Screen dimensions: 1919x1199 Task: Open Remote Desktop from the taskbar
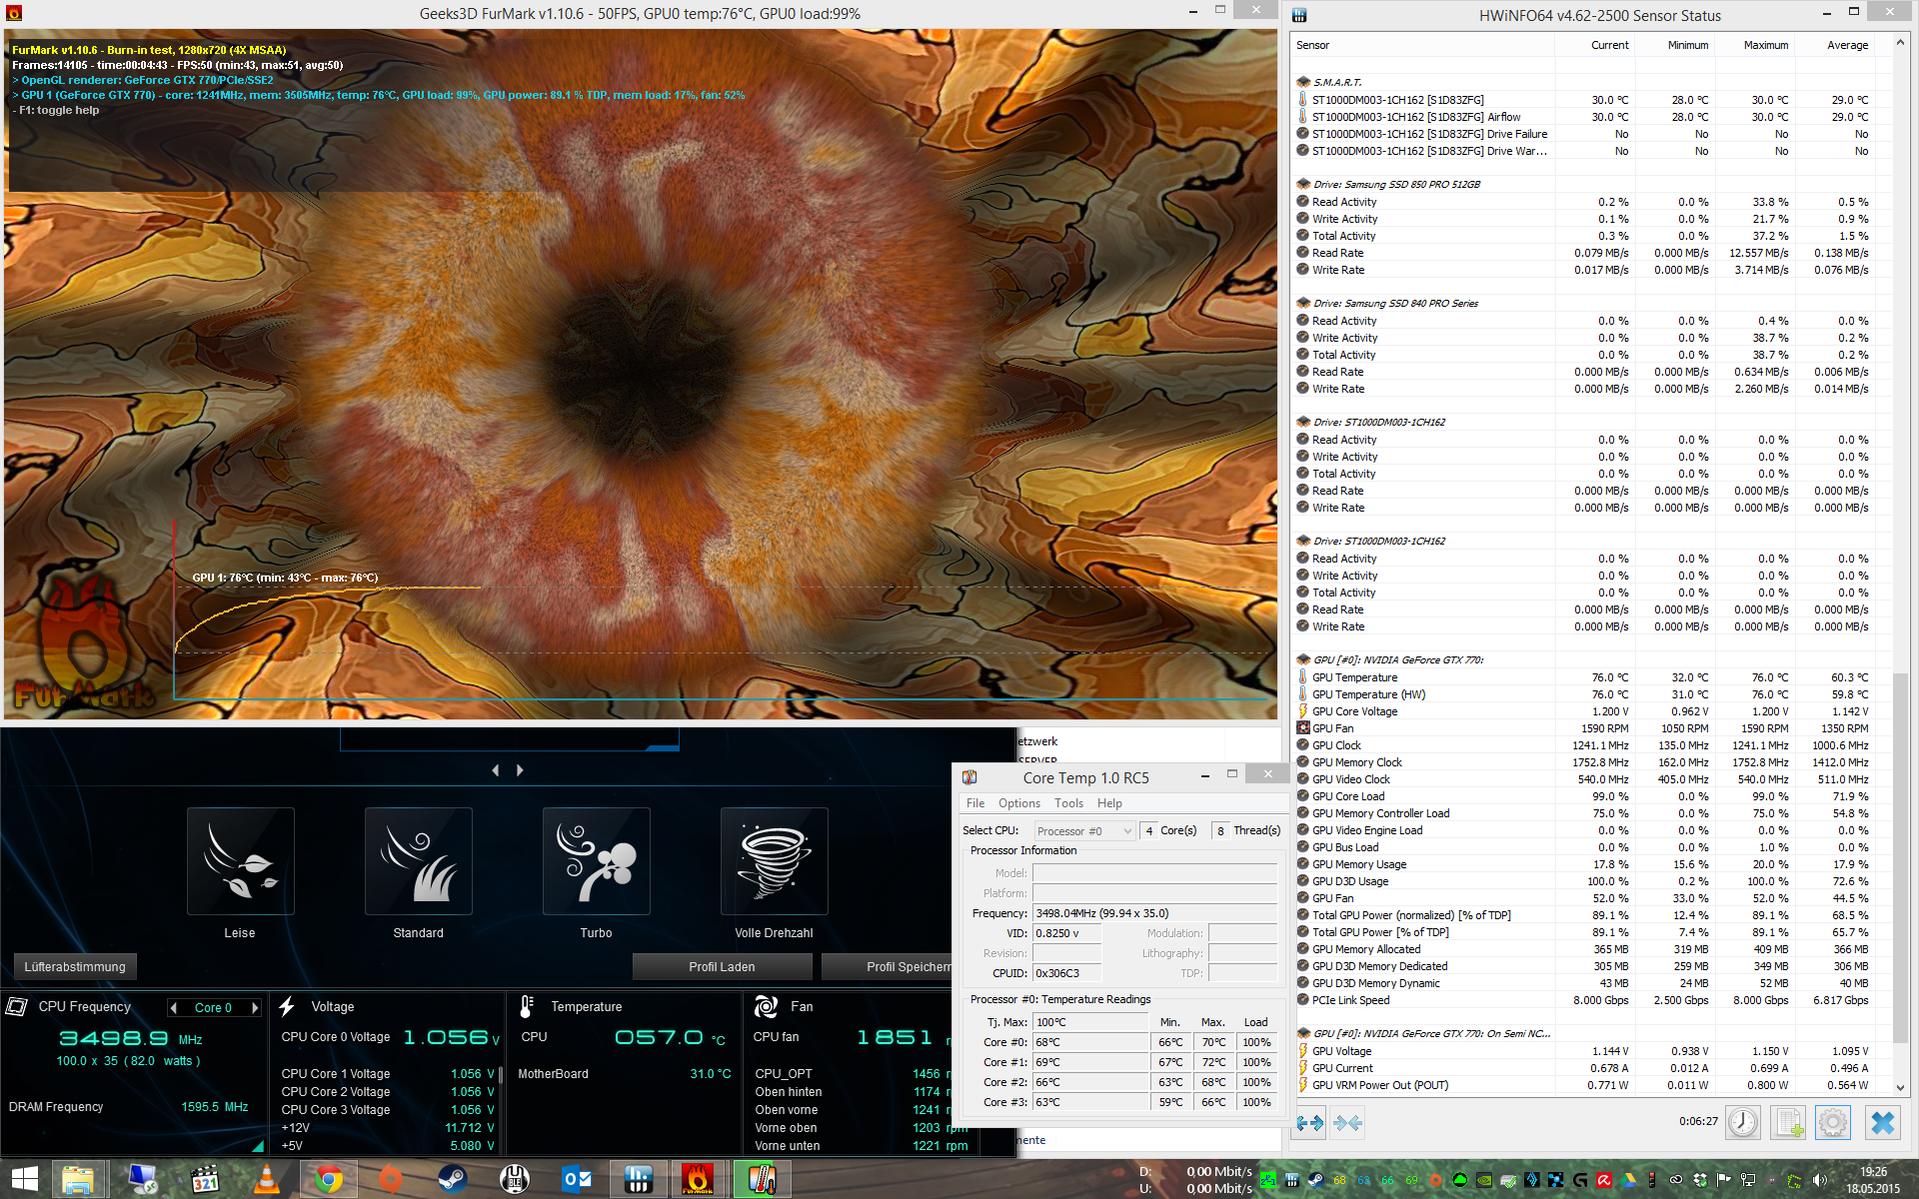142,1180
